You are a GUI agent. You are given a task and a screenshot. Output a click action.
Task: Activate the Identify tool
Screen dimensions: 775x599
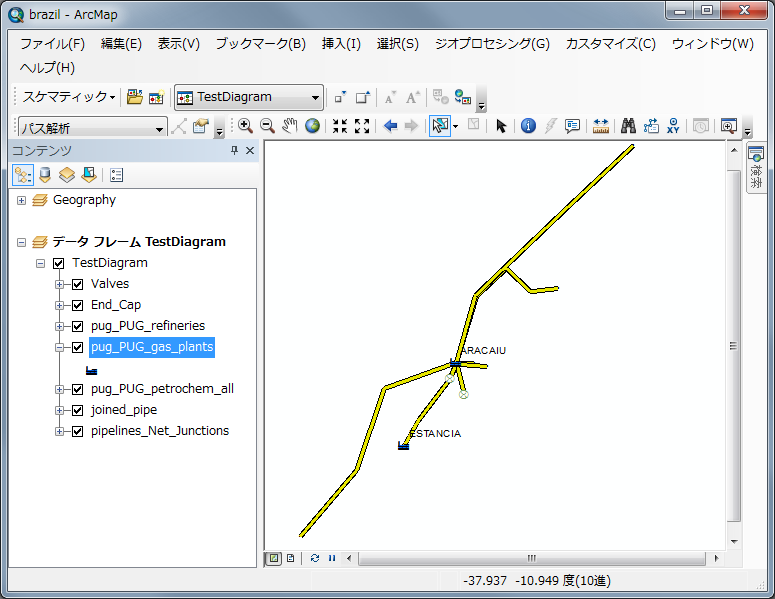click(x=528, y=126)
